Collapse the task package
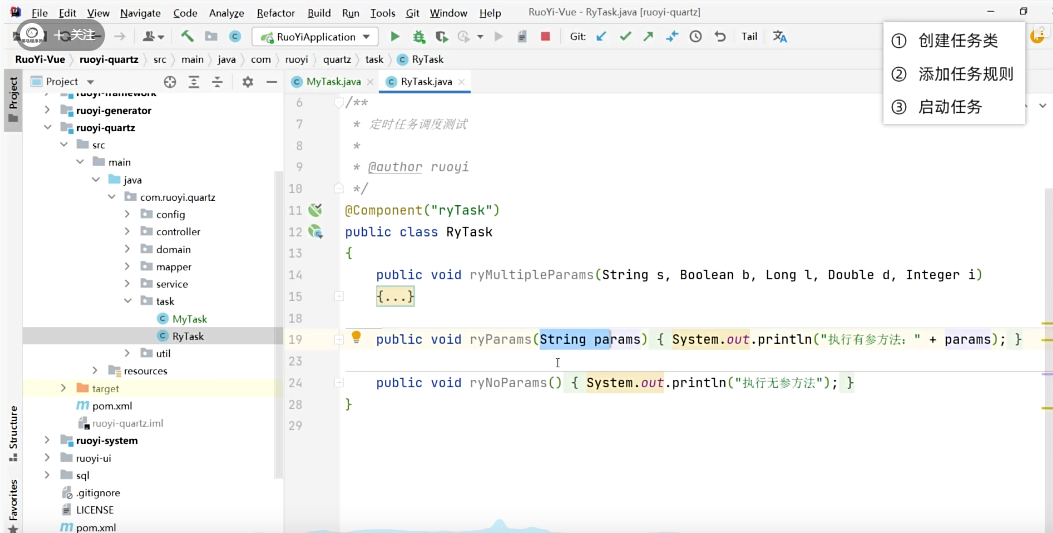The image size is (1053, 533). point(128,301)
